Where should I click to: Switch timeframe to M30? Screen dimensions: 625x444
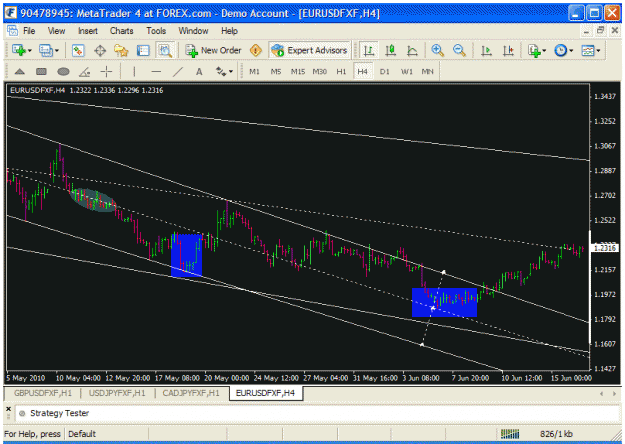tap(320, 72)
